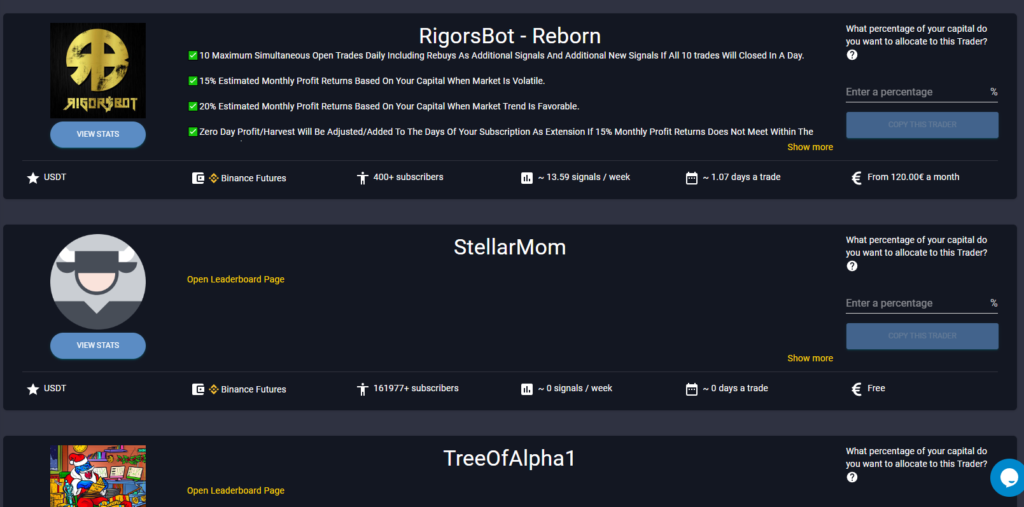Click the calendar icon in StellarMom row

click(x=691, y=389)
